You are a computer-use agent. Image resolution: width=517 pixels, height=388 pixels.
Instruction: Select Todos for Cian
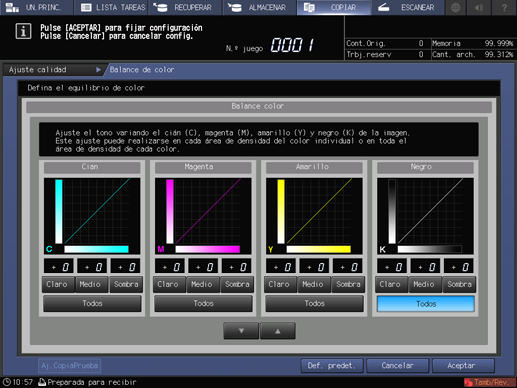(92, 303)
